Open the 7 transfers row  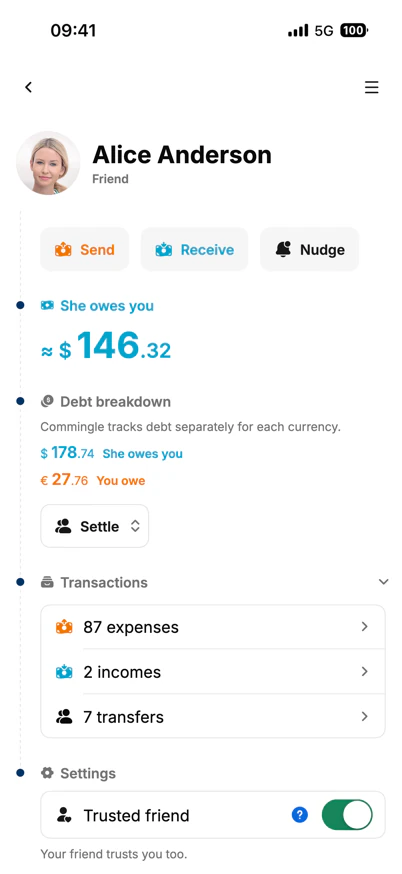[x=213, y=716]
